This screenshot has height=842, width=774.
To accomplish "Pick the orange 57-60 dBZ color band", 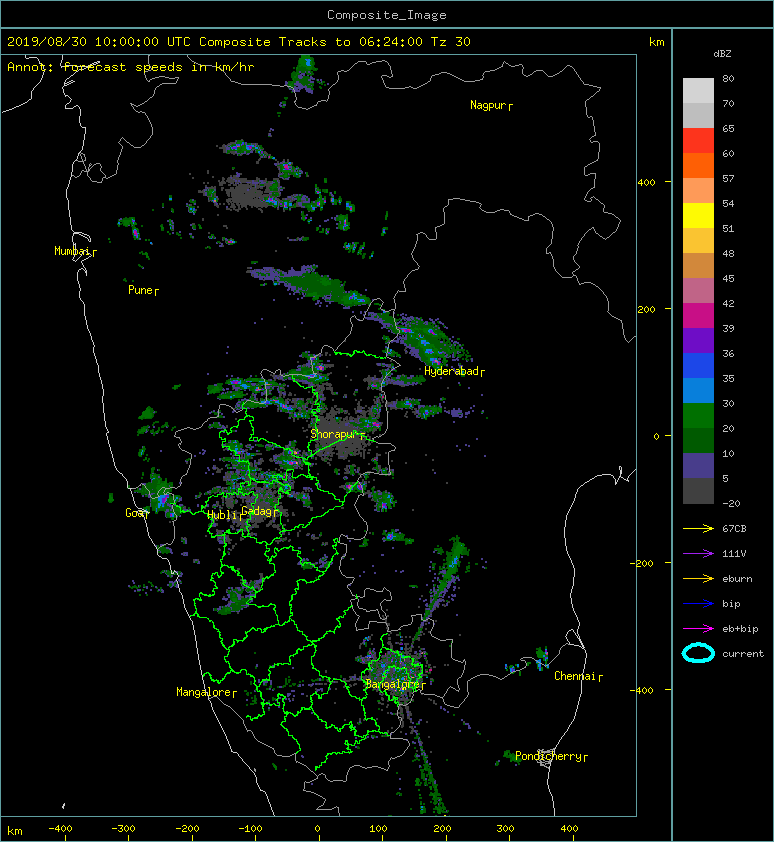I will pos(698,166).
